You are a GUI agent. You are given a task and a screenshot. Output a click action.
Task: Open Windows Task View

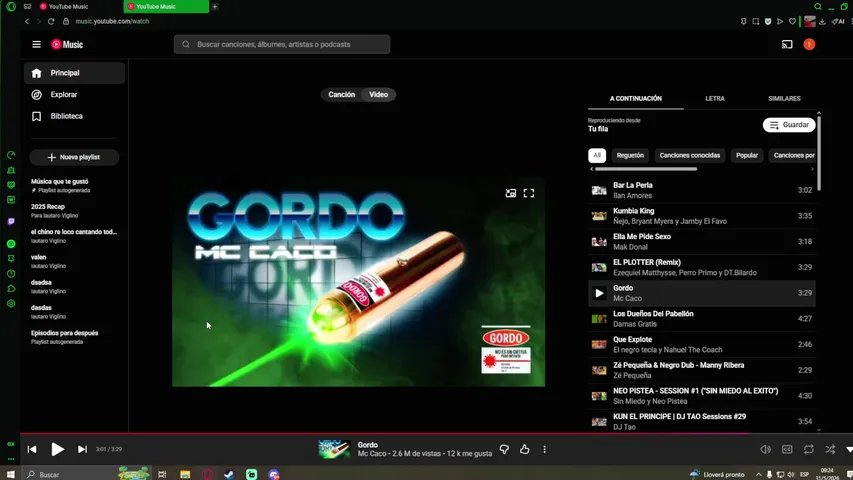coord(162,475)
